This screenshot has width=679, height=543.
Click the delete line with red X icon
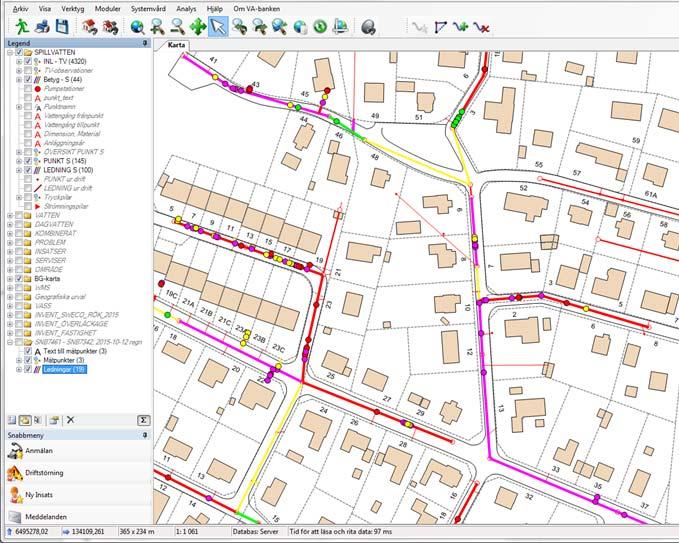pos(481,27)
